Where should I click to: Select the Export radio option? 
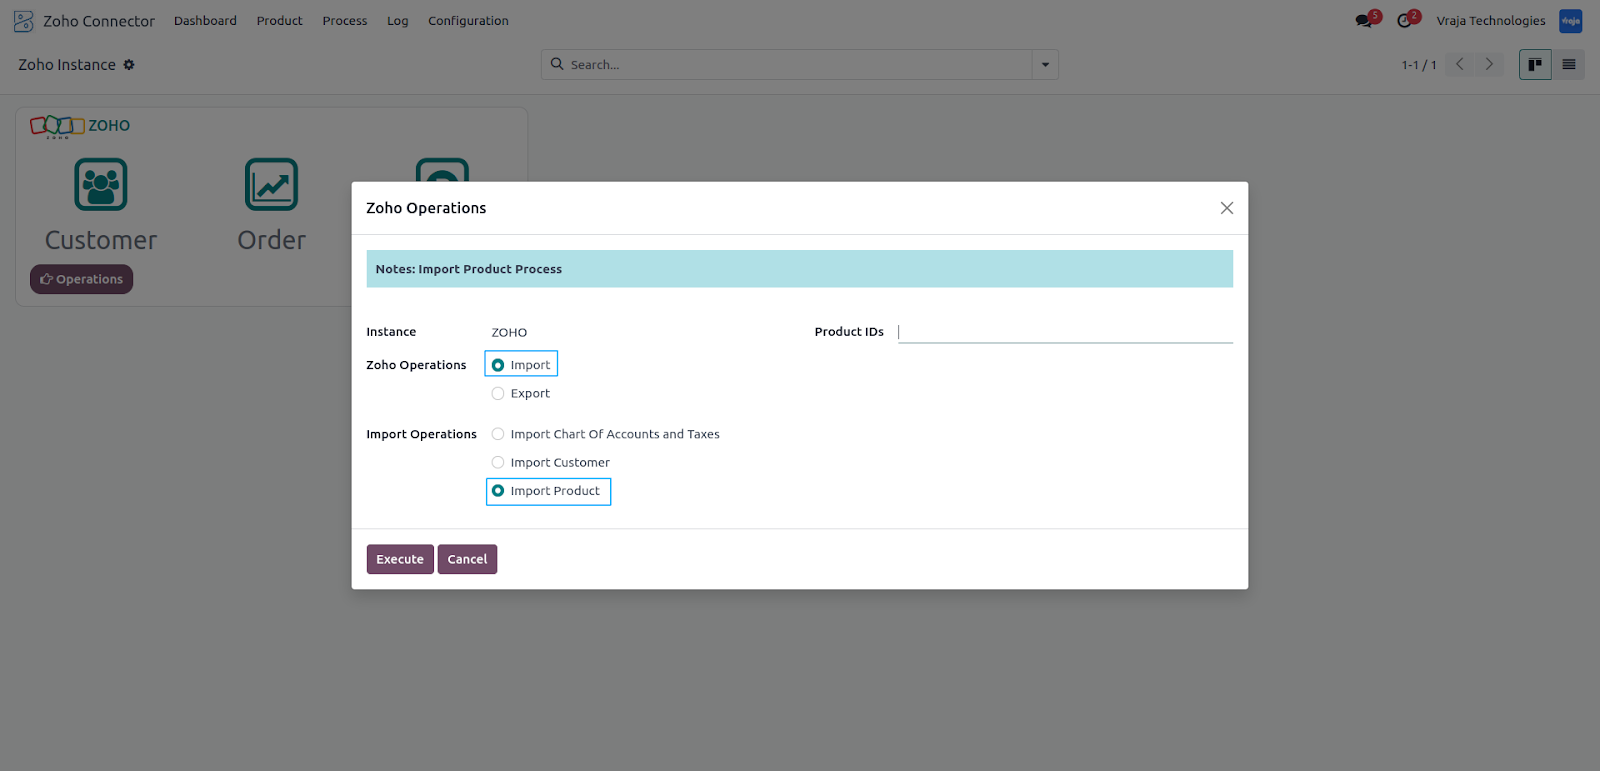pyautogui.click(x=498, y=393)
